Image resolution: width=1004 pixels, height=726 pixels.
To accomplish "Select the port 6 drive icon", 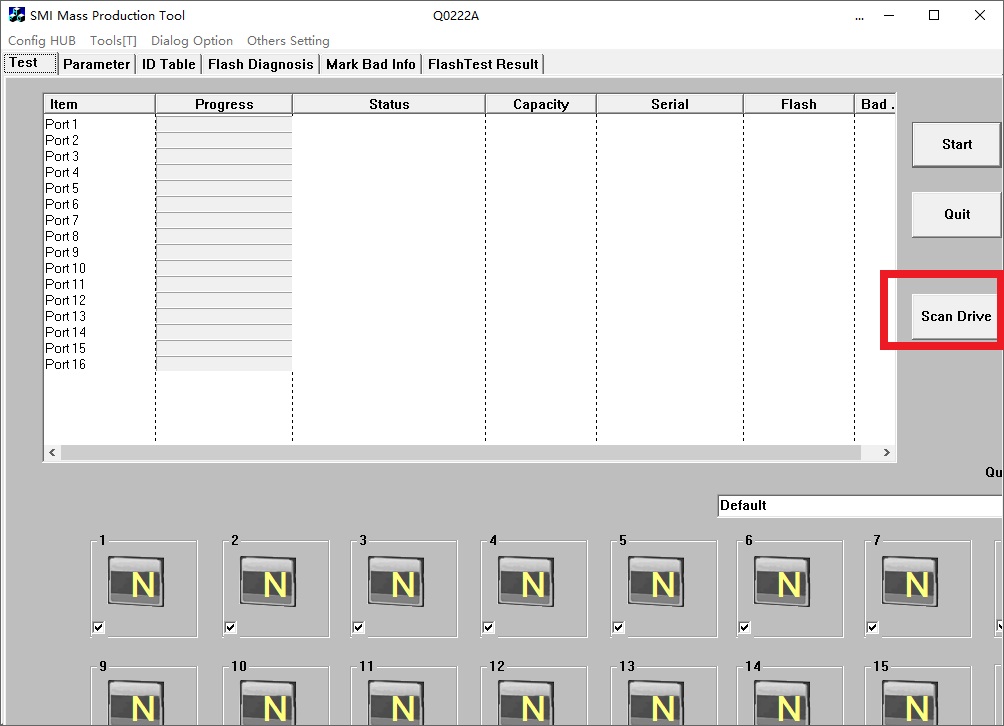I will point(782,582).
